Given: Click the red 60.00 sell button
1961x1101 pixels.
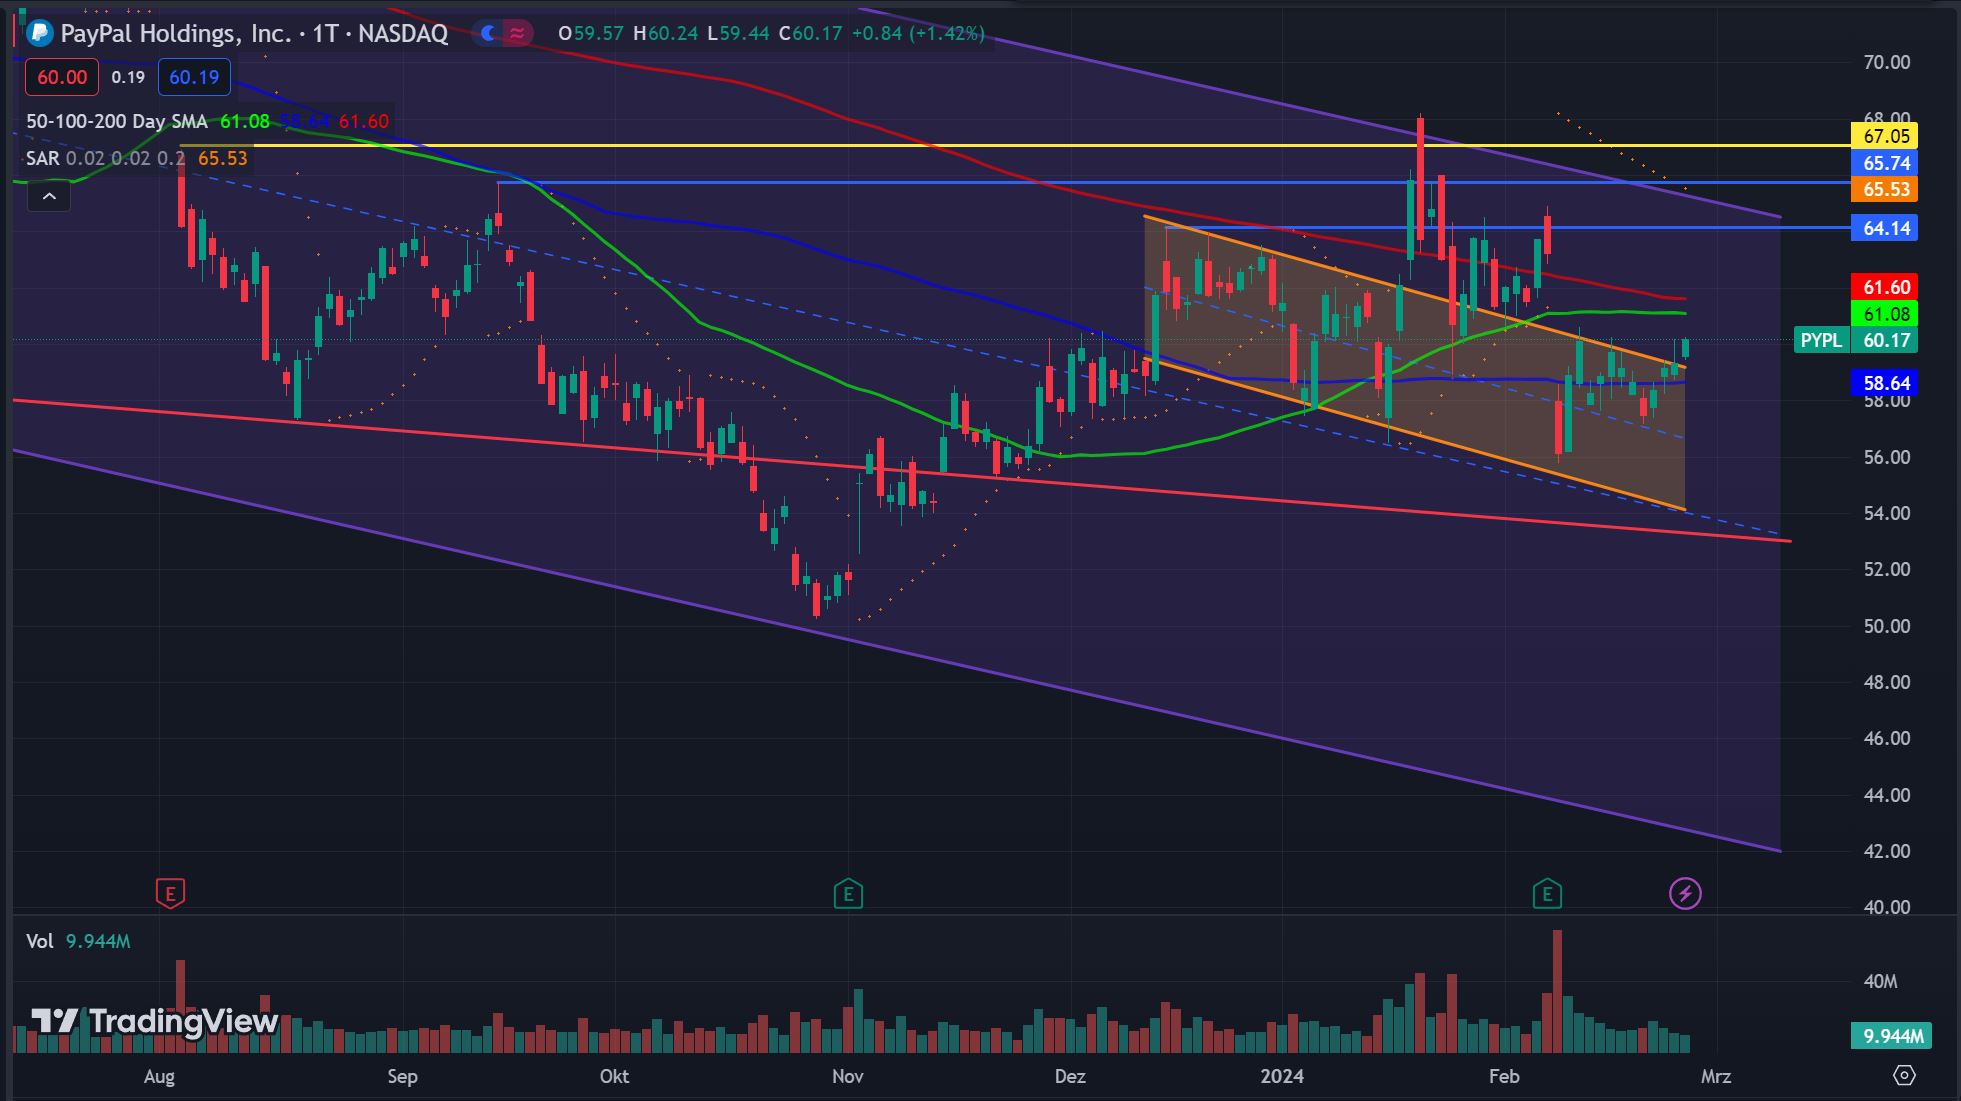Looking at the screenshot, I should (61, 77).
